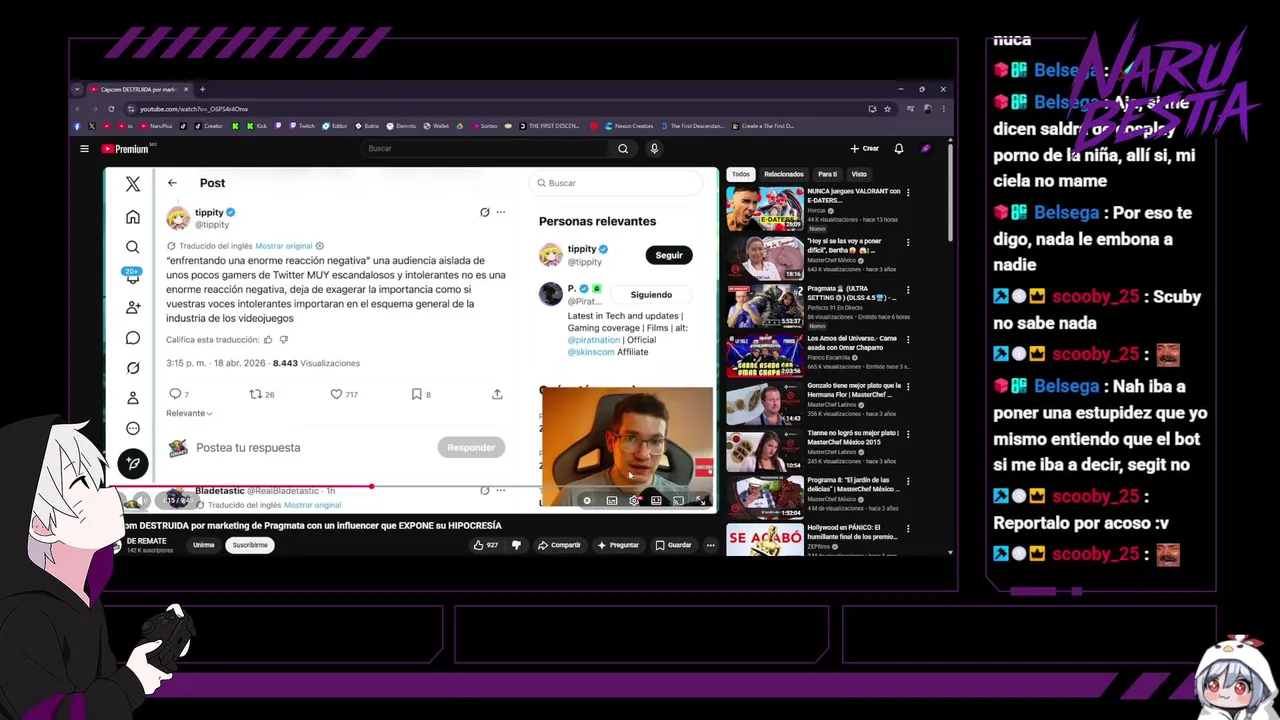
Task: Open options for the Pragmata ULTRA SETTING video
Action: [x=908, y=291]
